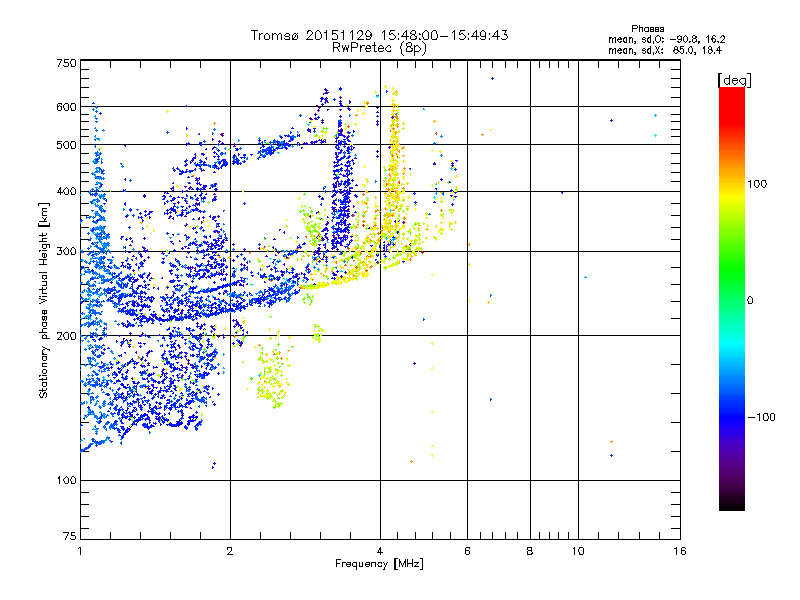Click the y-axis "100" tick label

(x=66, y=480)
